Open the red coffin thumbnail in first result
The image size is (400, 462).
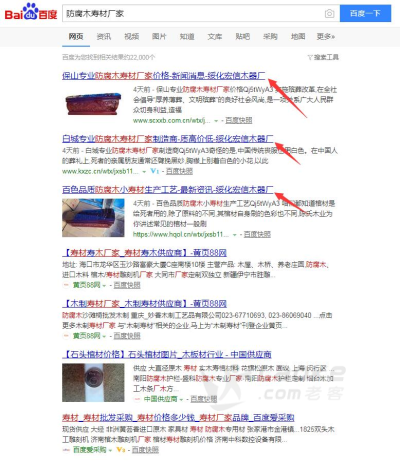(93, 104)
